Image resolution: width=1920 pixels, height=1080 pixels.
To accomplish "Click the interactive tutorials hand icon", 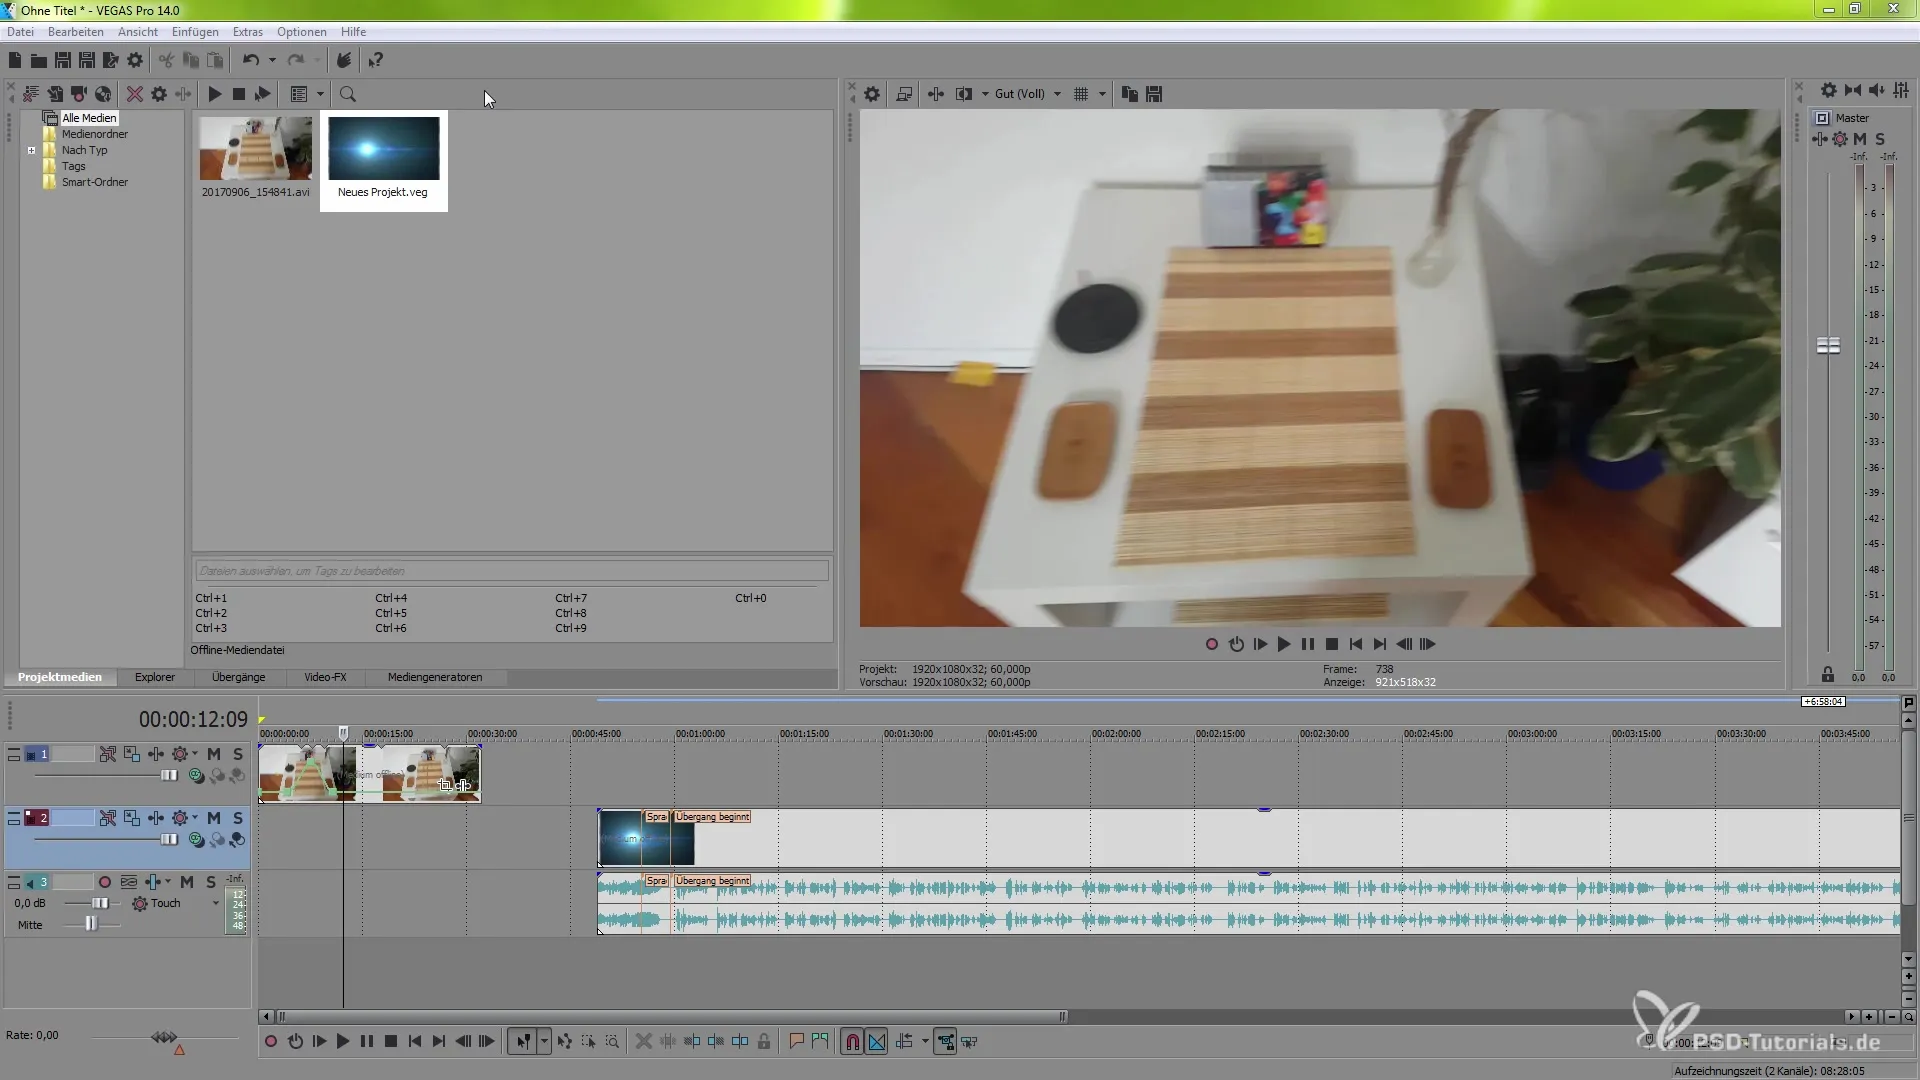I will pyautogui.click(x=344, y=61).
